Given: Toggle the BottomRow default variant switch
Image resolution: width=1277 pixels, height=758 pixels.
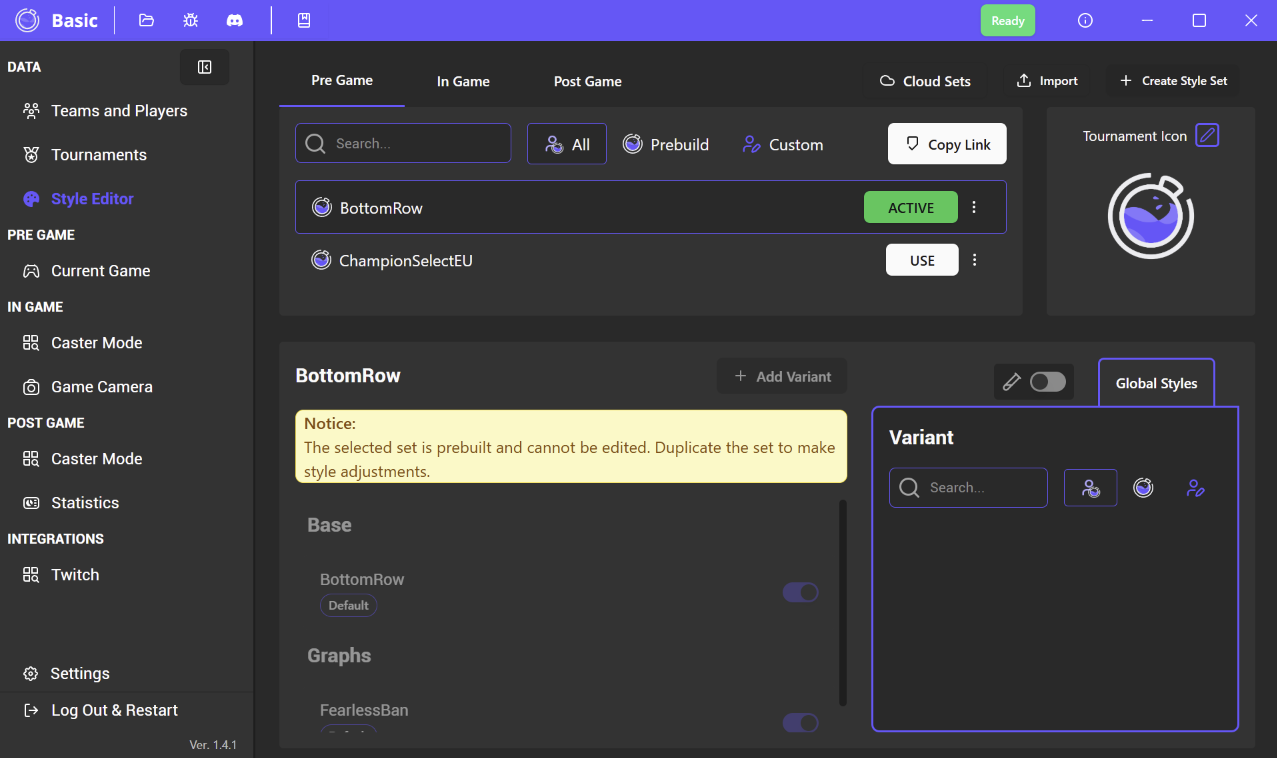Looking at the screenshot, I should [x=800, y=592].
